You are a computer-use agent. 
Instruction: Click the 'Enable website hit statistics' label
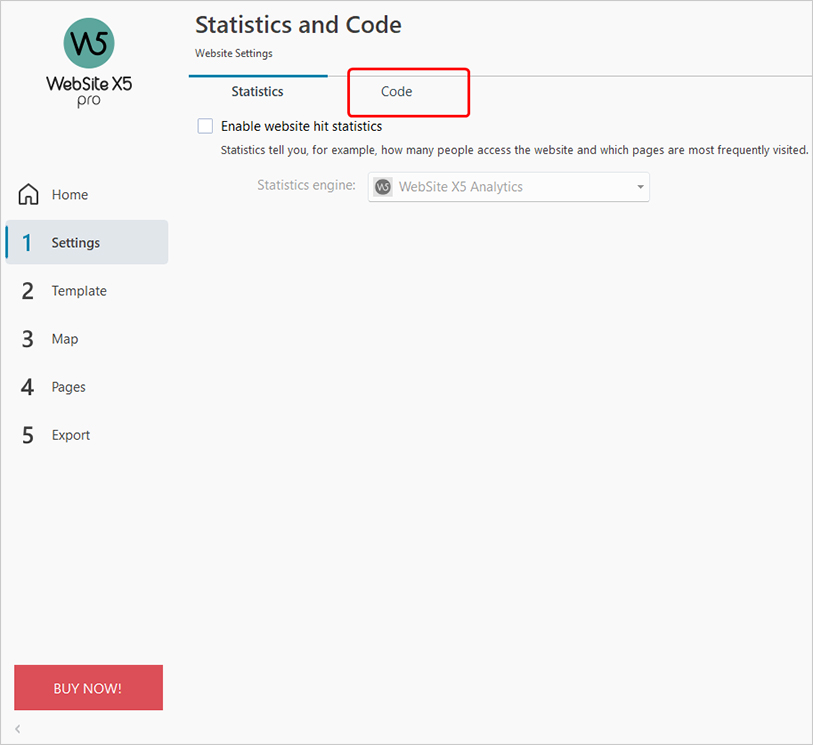[301, 126]
